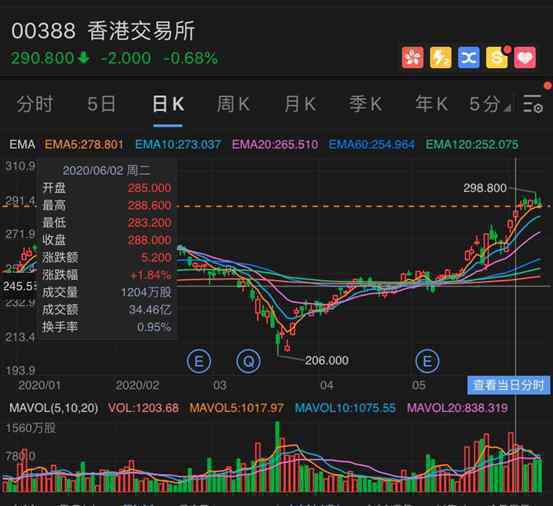Tap the first E event marker near 03

click(199, 361)
